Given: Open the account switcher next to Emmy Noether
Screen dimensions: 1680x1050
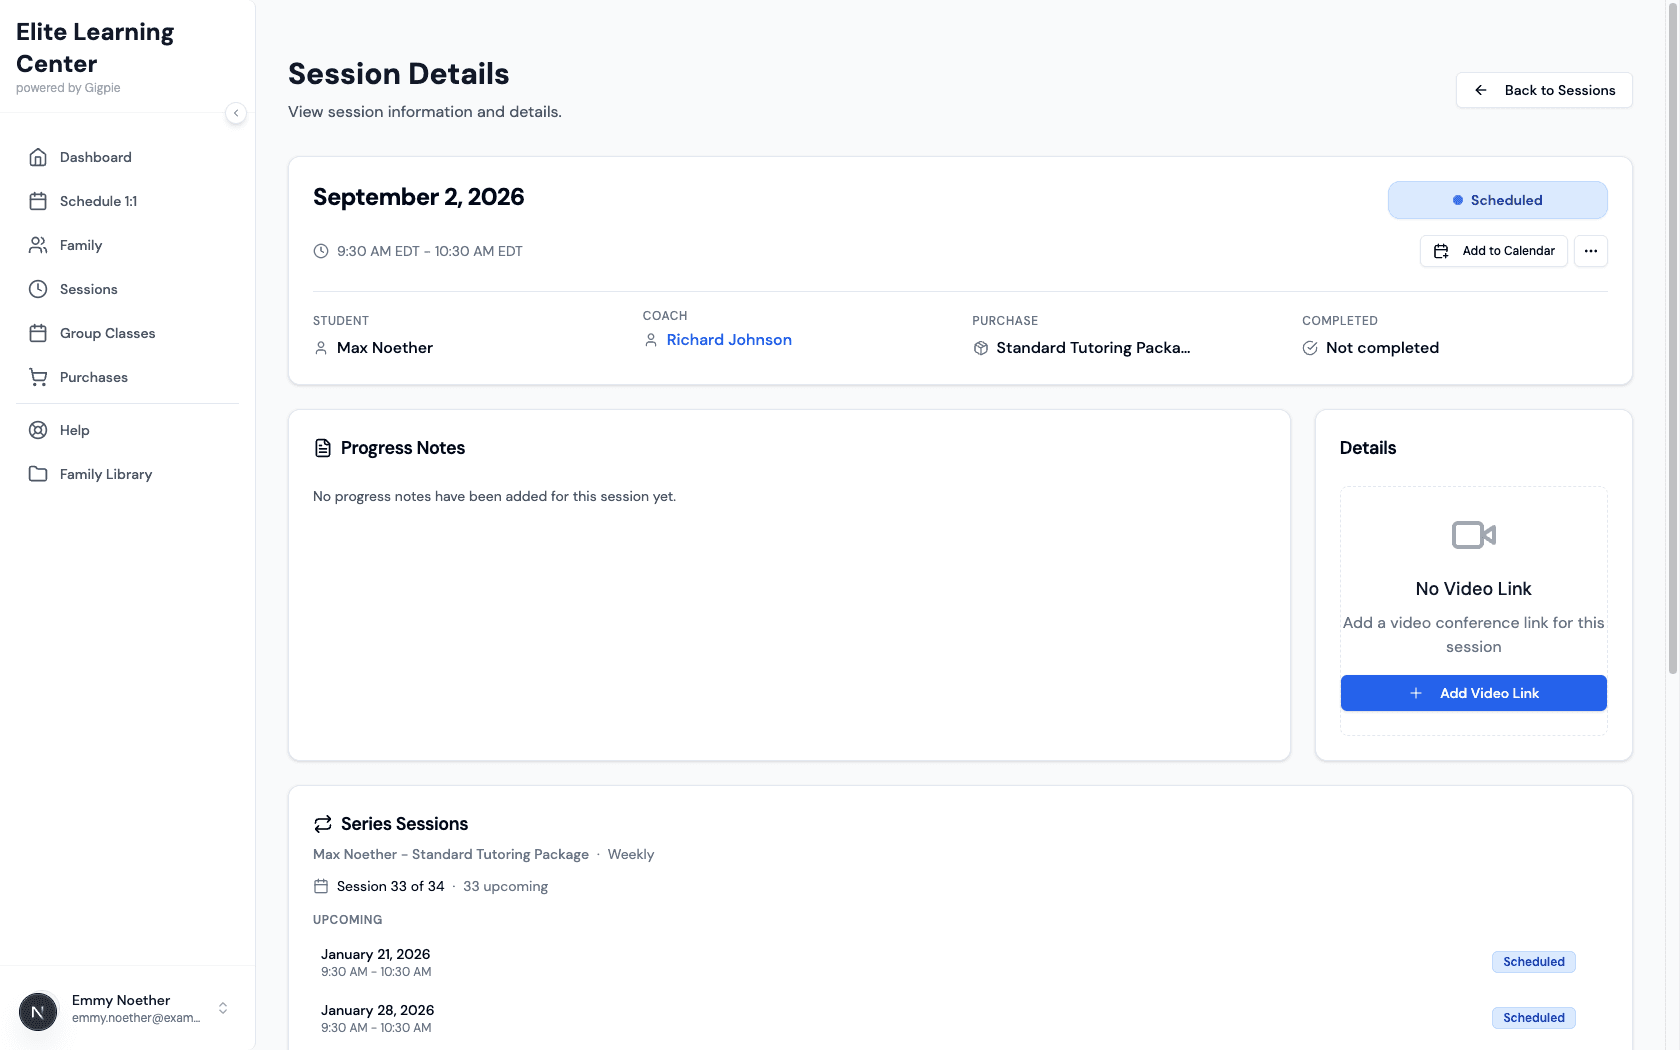Looking at the screenshot, I should [x=222, y=1007].
